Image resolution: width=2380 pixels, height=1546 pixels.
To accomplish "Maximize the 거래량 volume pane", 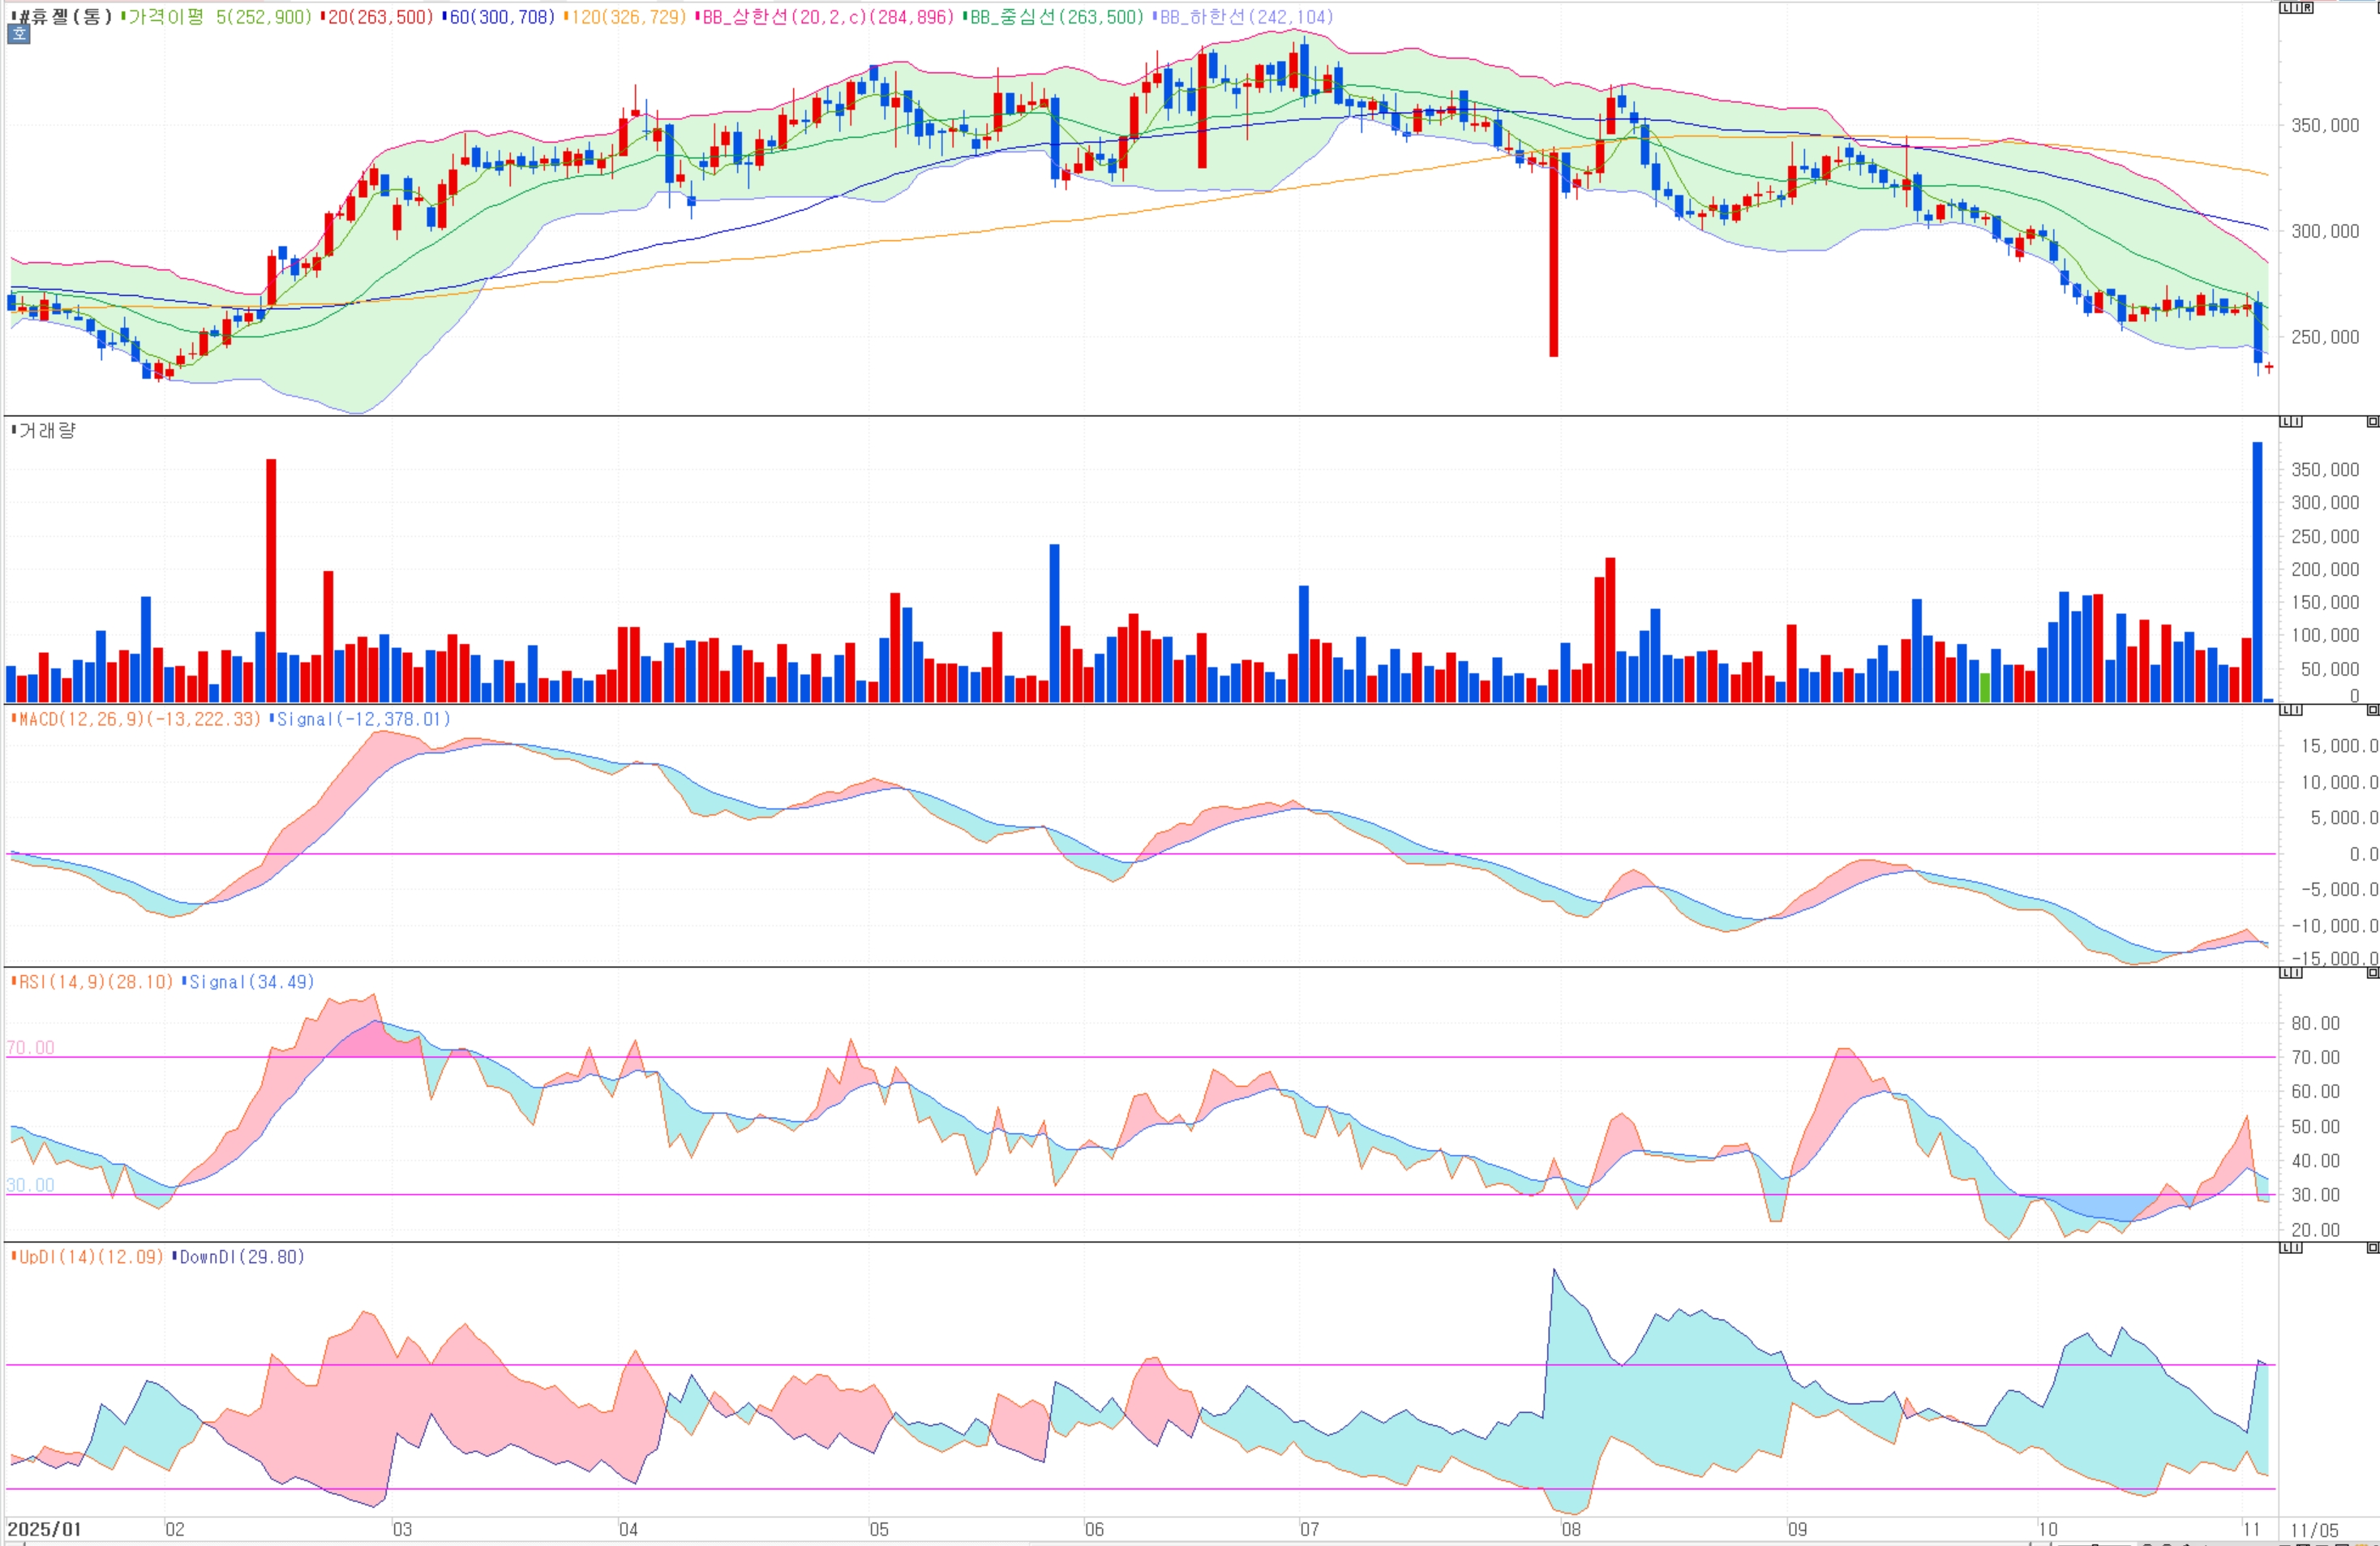I will 2373,422.
